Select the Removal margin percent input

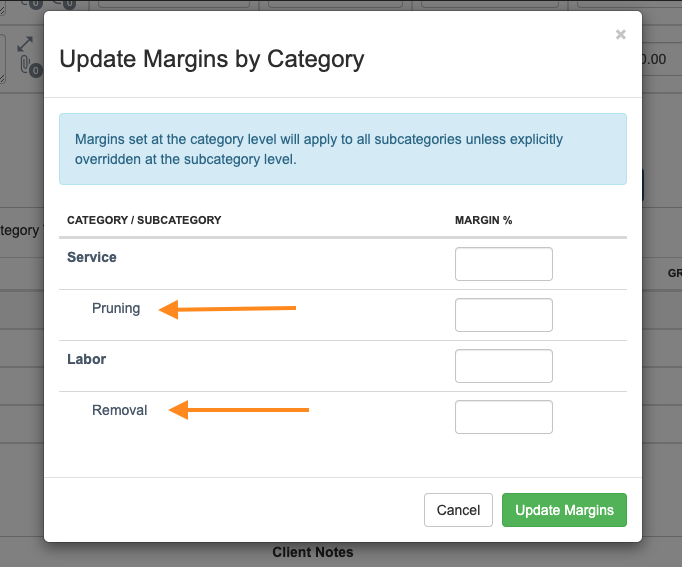503,417
